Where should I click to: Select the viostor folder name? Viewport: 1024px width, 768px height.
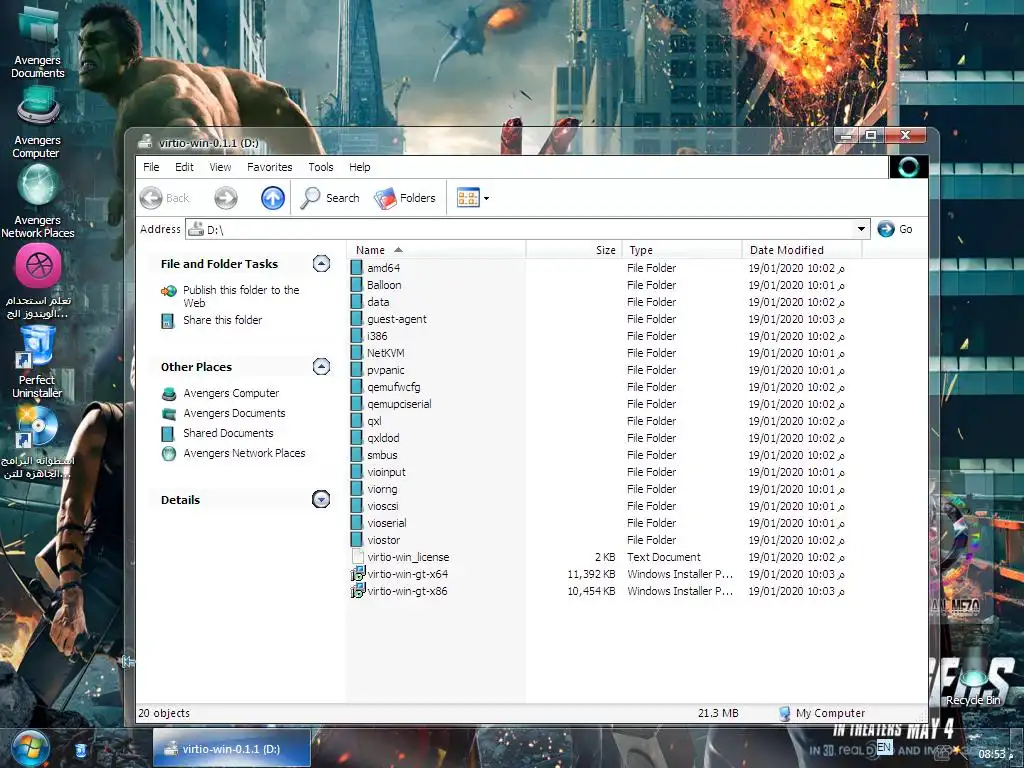[383, 540]
